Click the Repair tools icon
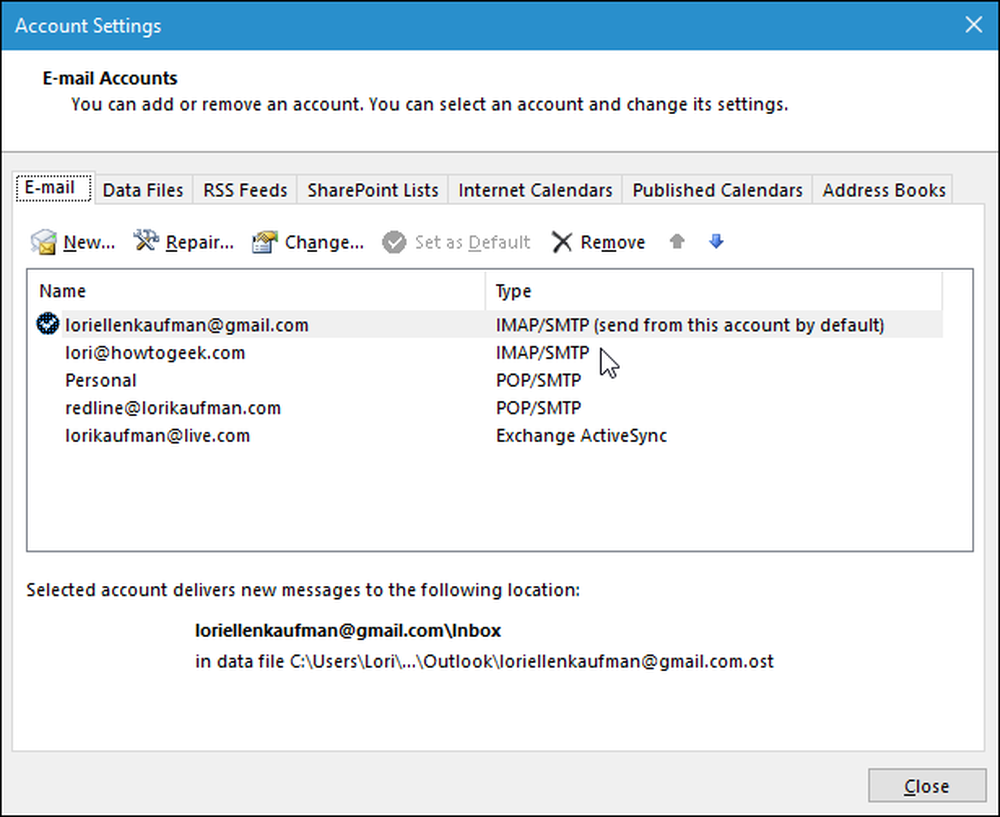 (x=146, y=240)
